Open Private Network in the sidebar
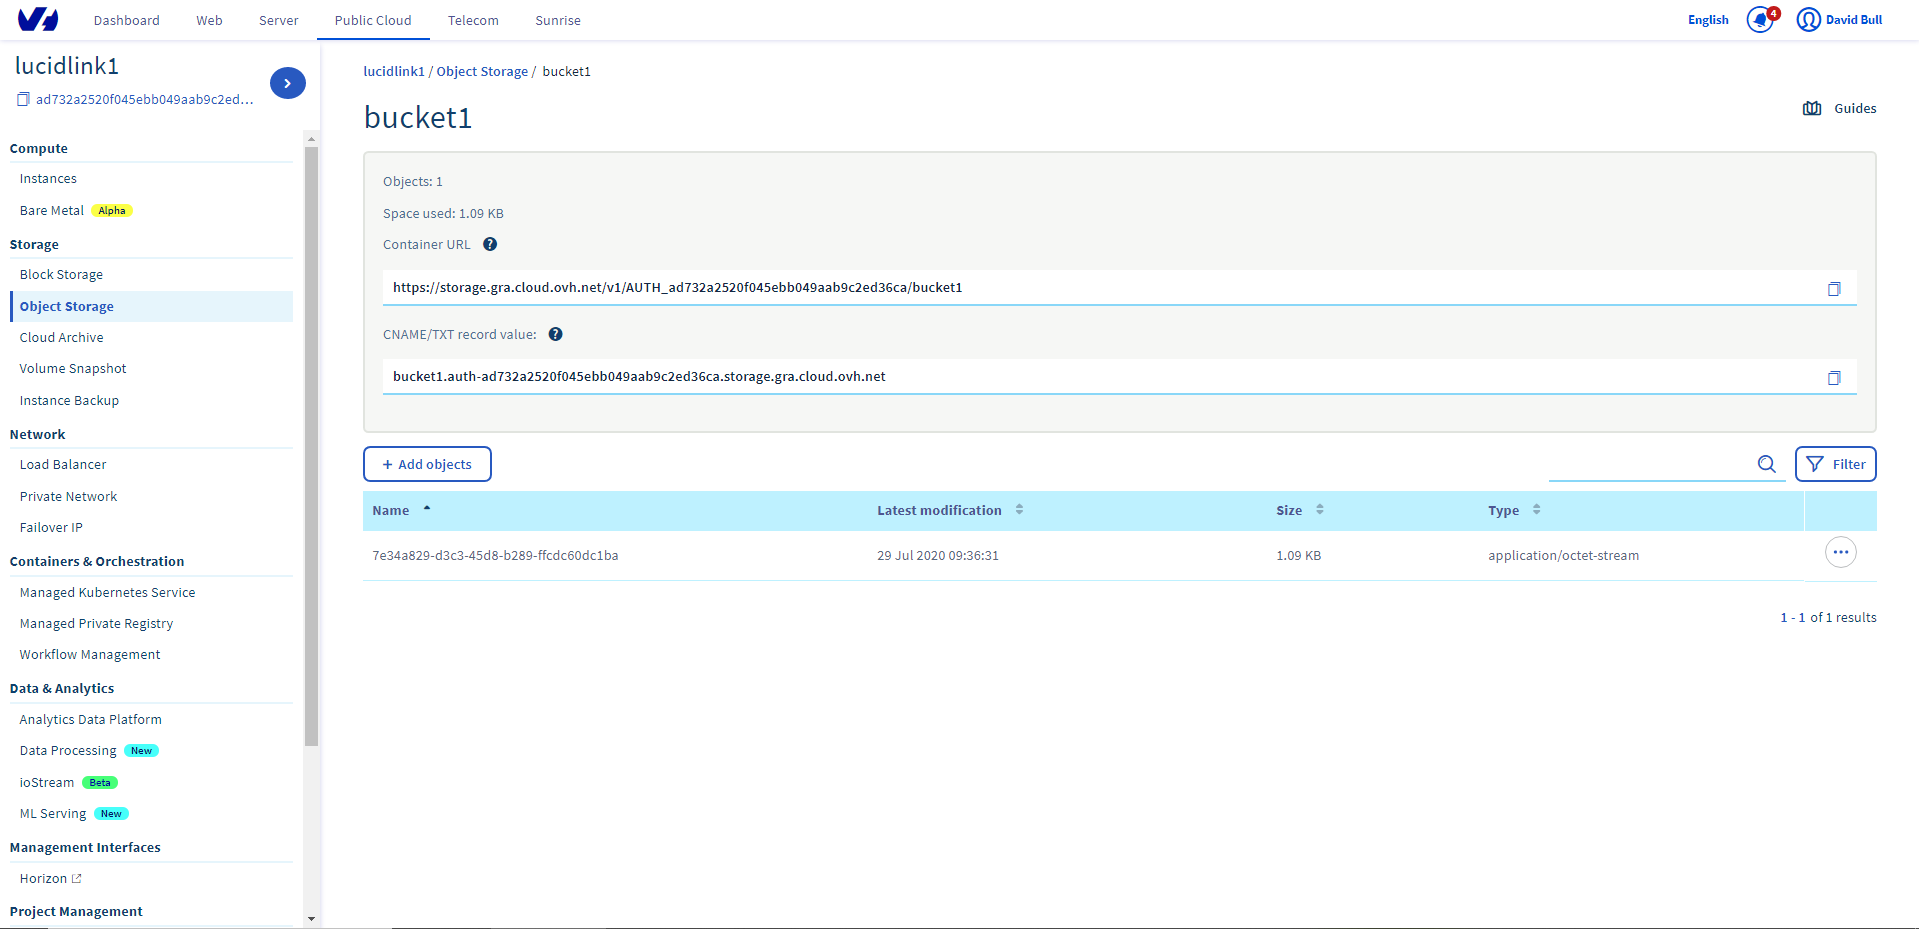This screenshot has height=929, width=1919. click(68, 497)
